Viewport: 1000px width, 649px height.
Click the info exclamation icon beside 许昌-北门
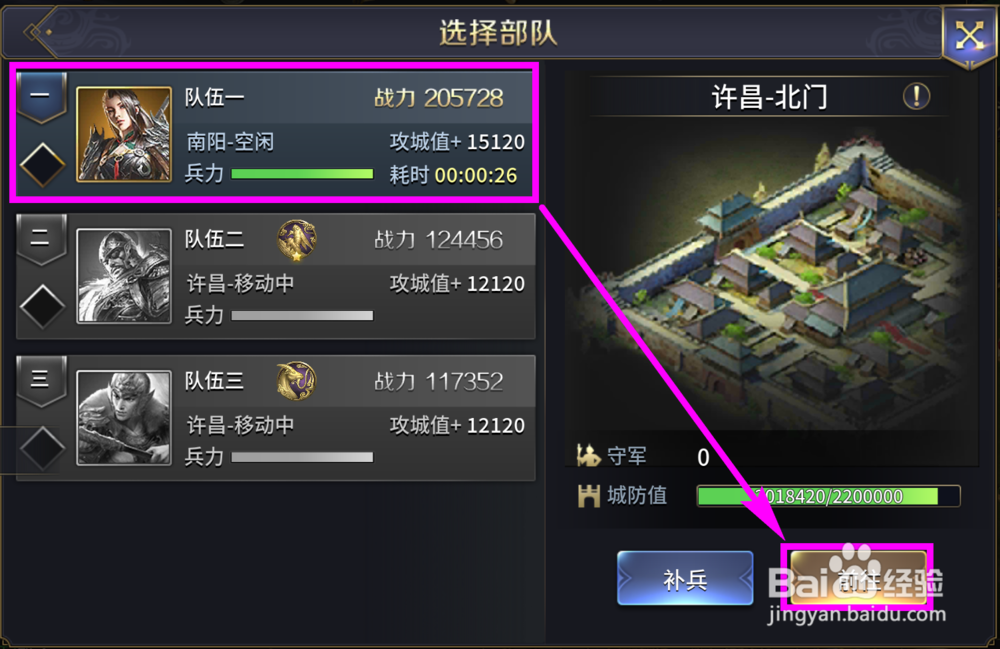click(916, 97)
